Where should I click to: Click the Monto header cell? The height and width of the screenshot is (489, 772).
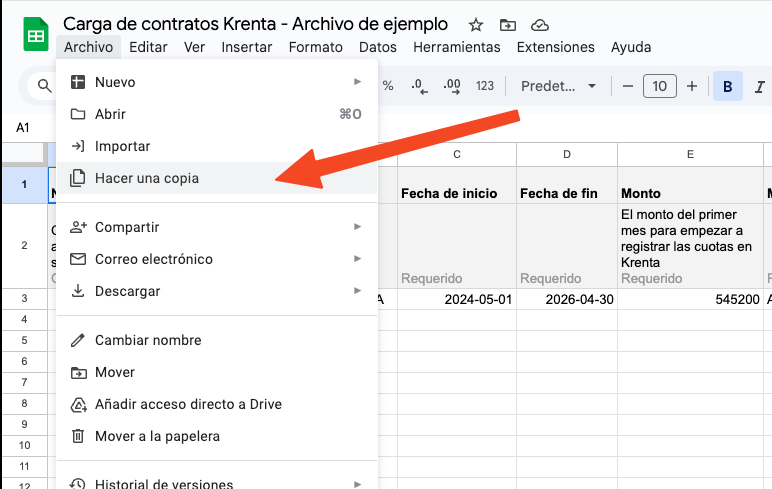[x=690, y=185]
